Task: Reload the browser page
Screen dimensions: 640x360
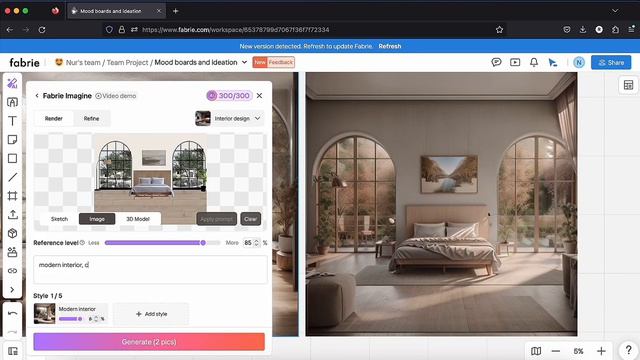Action: pos(42,29)
